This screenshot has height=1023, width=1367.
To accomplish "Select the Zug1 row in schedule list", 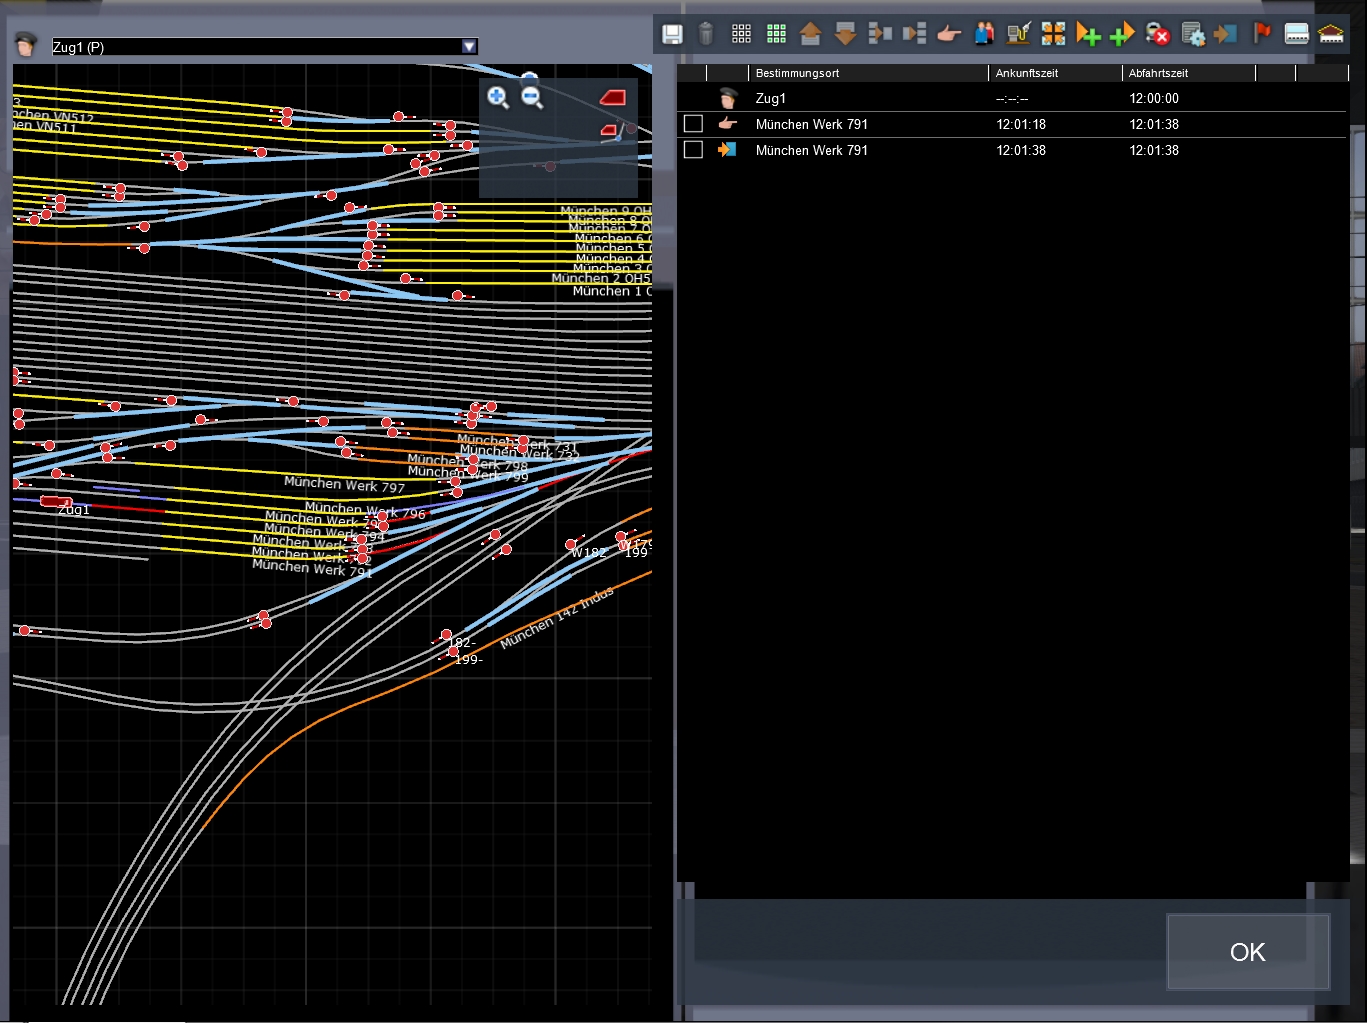I will [x=770, y=98].
